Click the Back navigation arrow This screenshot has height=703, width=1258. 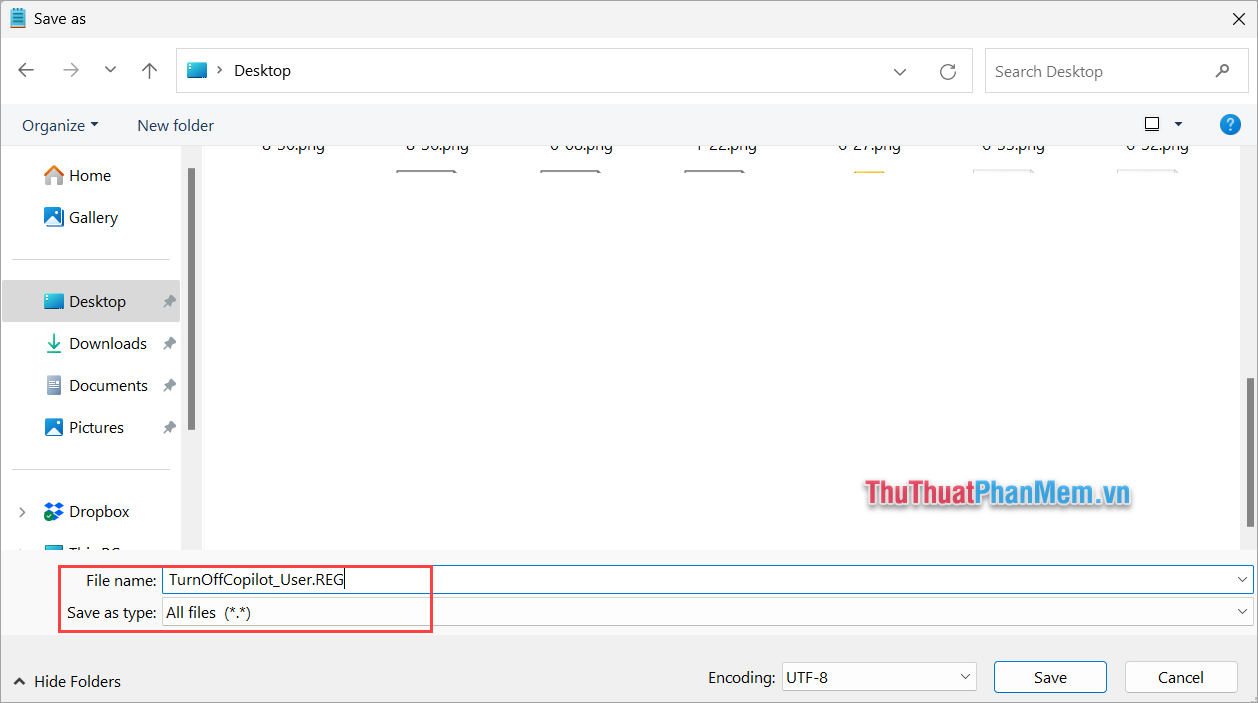point(26,70)
